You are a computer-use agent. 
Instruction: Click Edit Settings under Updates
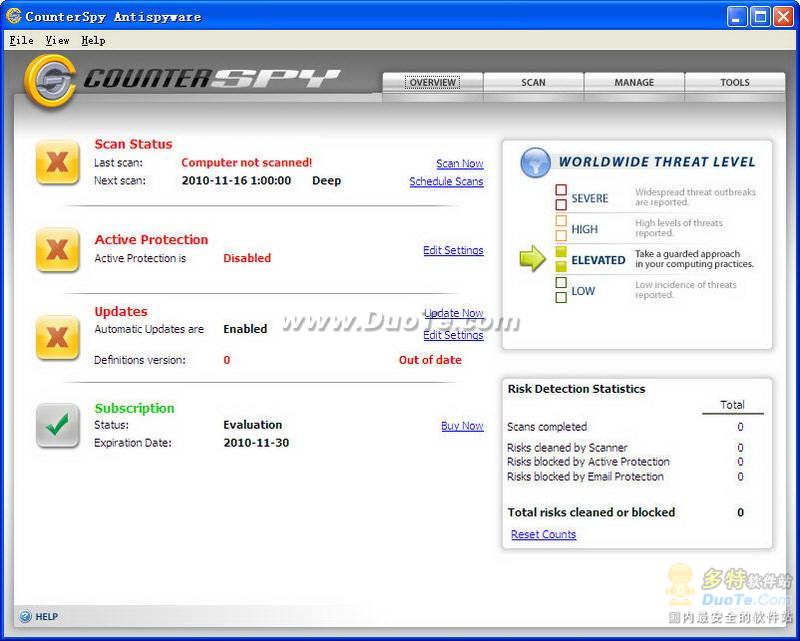click(453, 335)
